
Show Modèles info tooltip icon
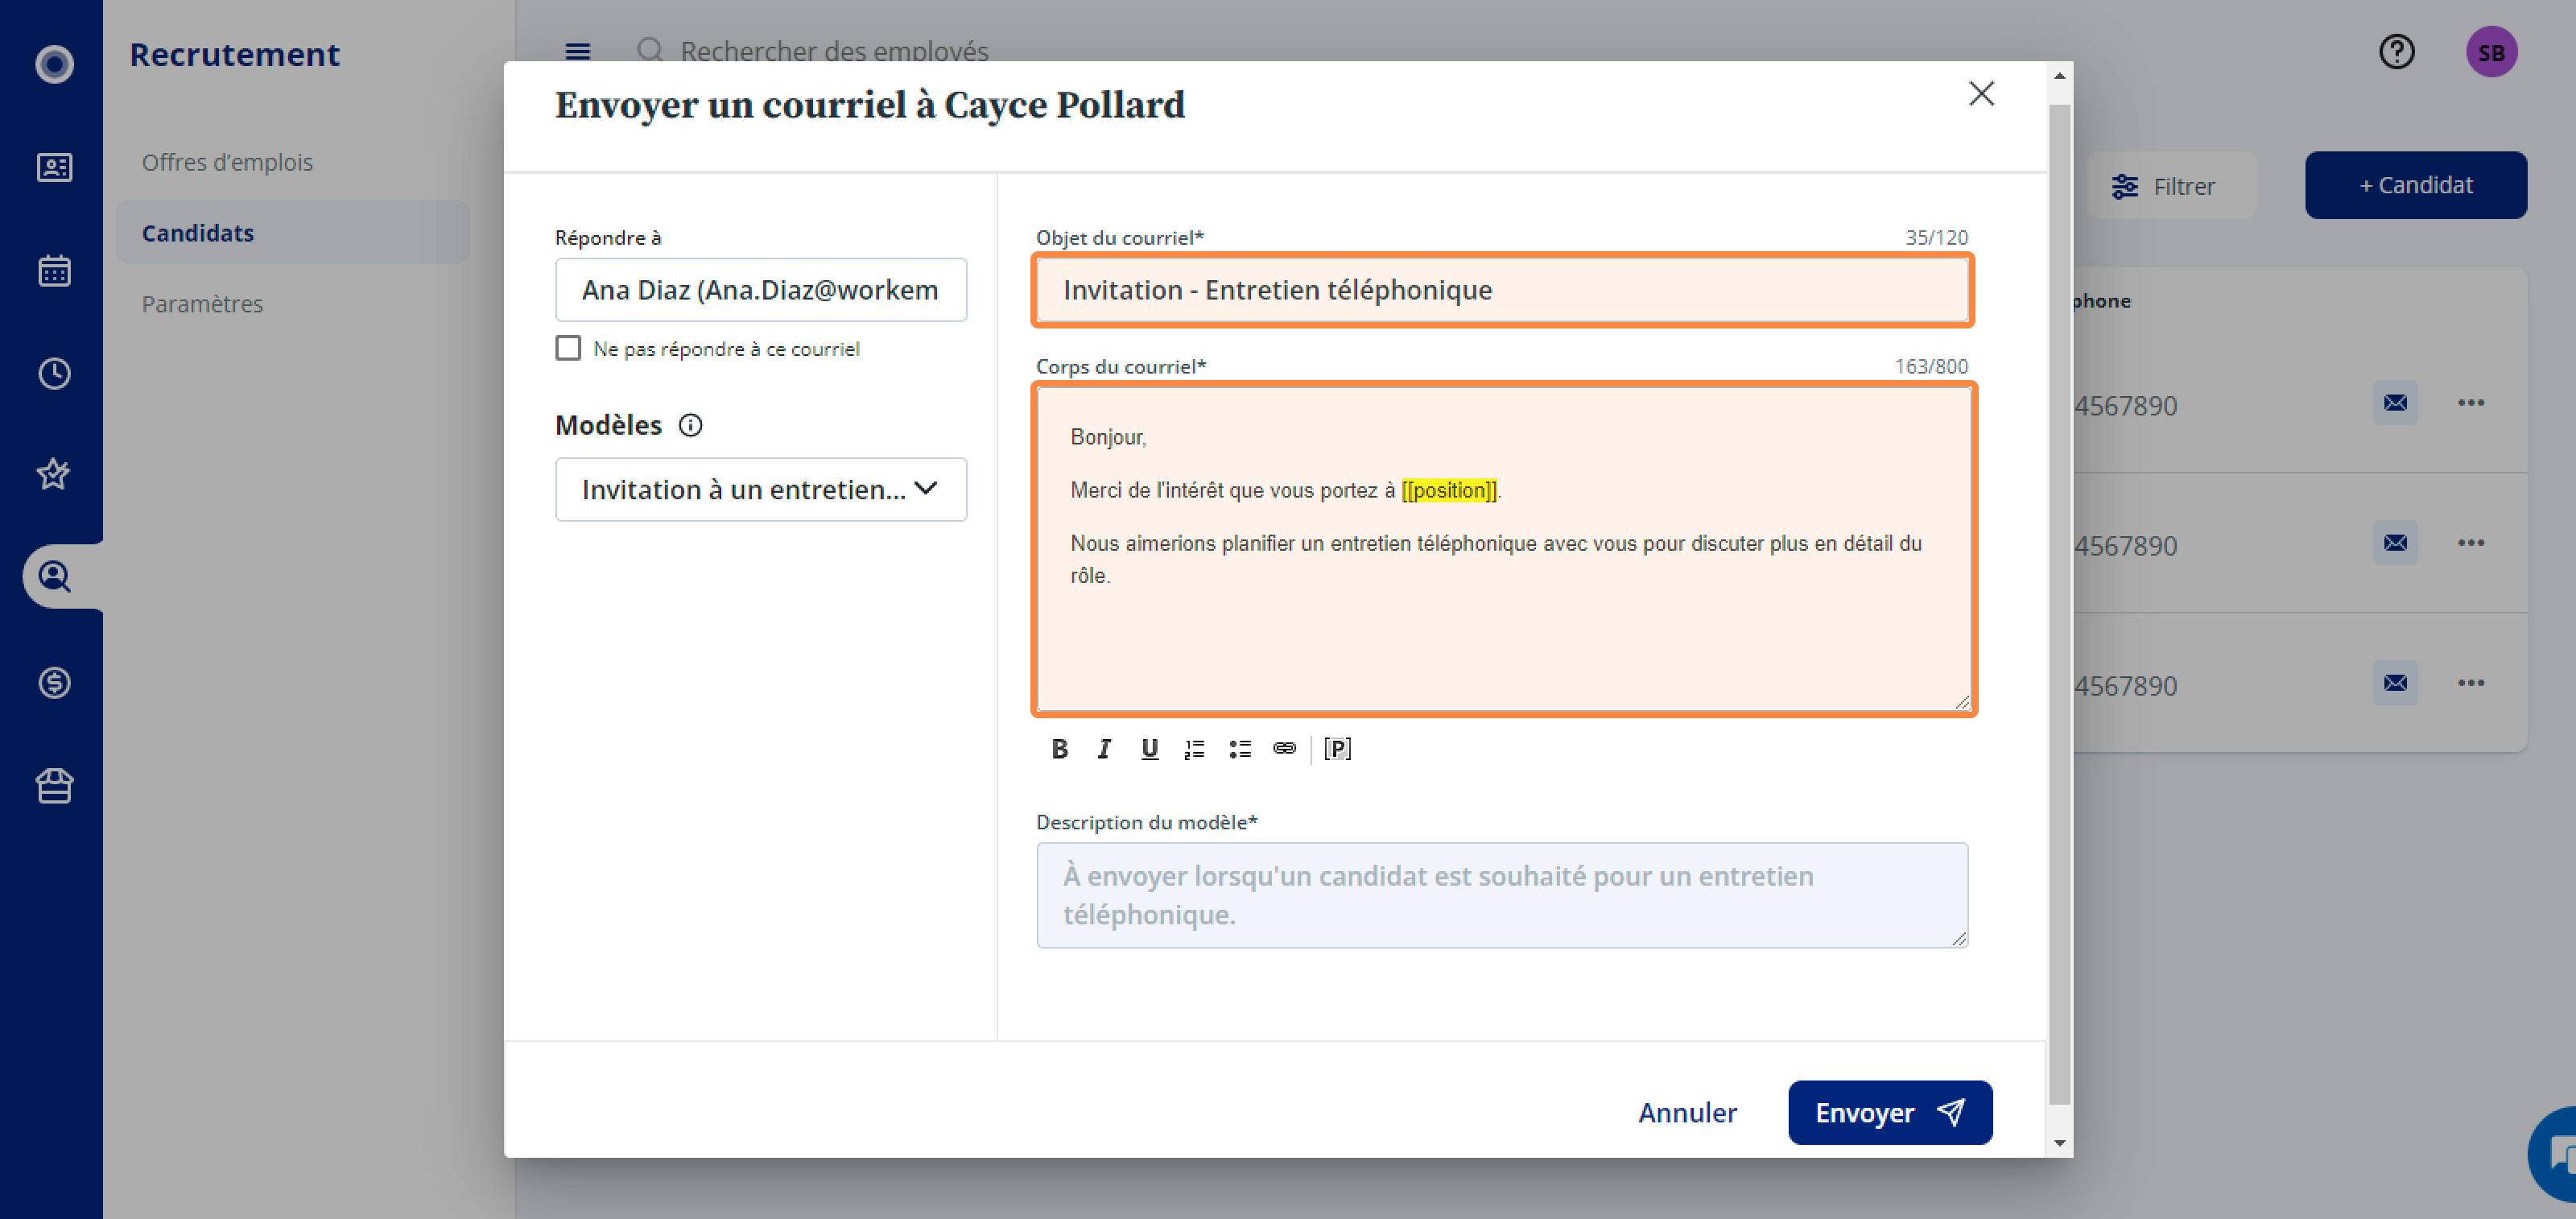click(690, 425)
